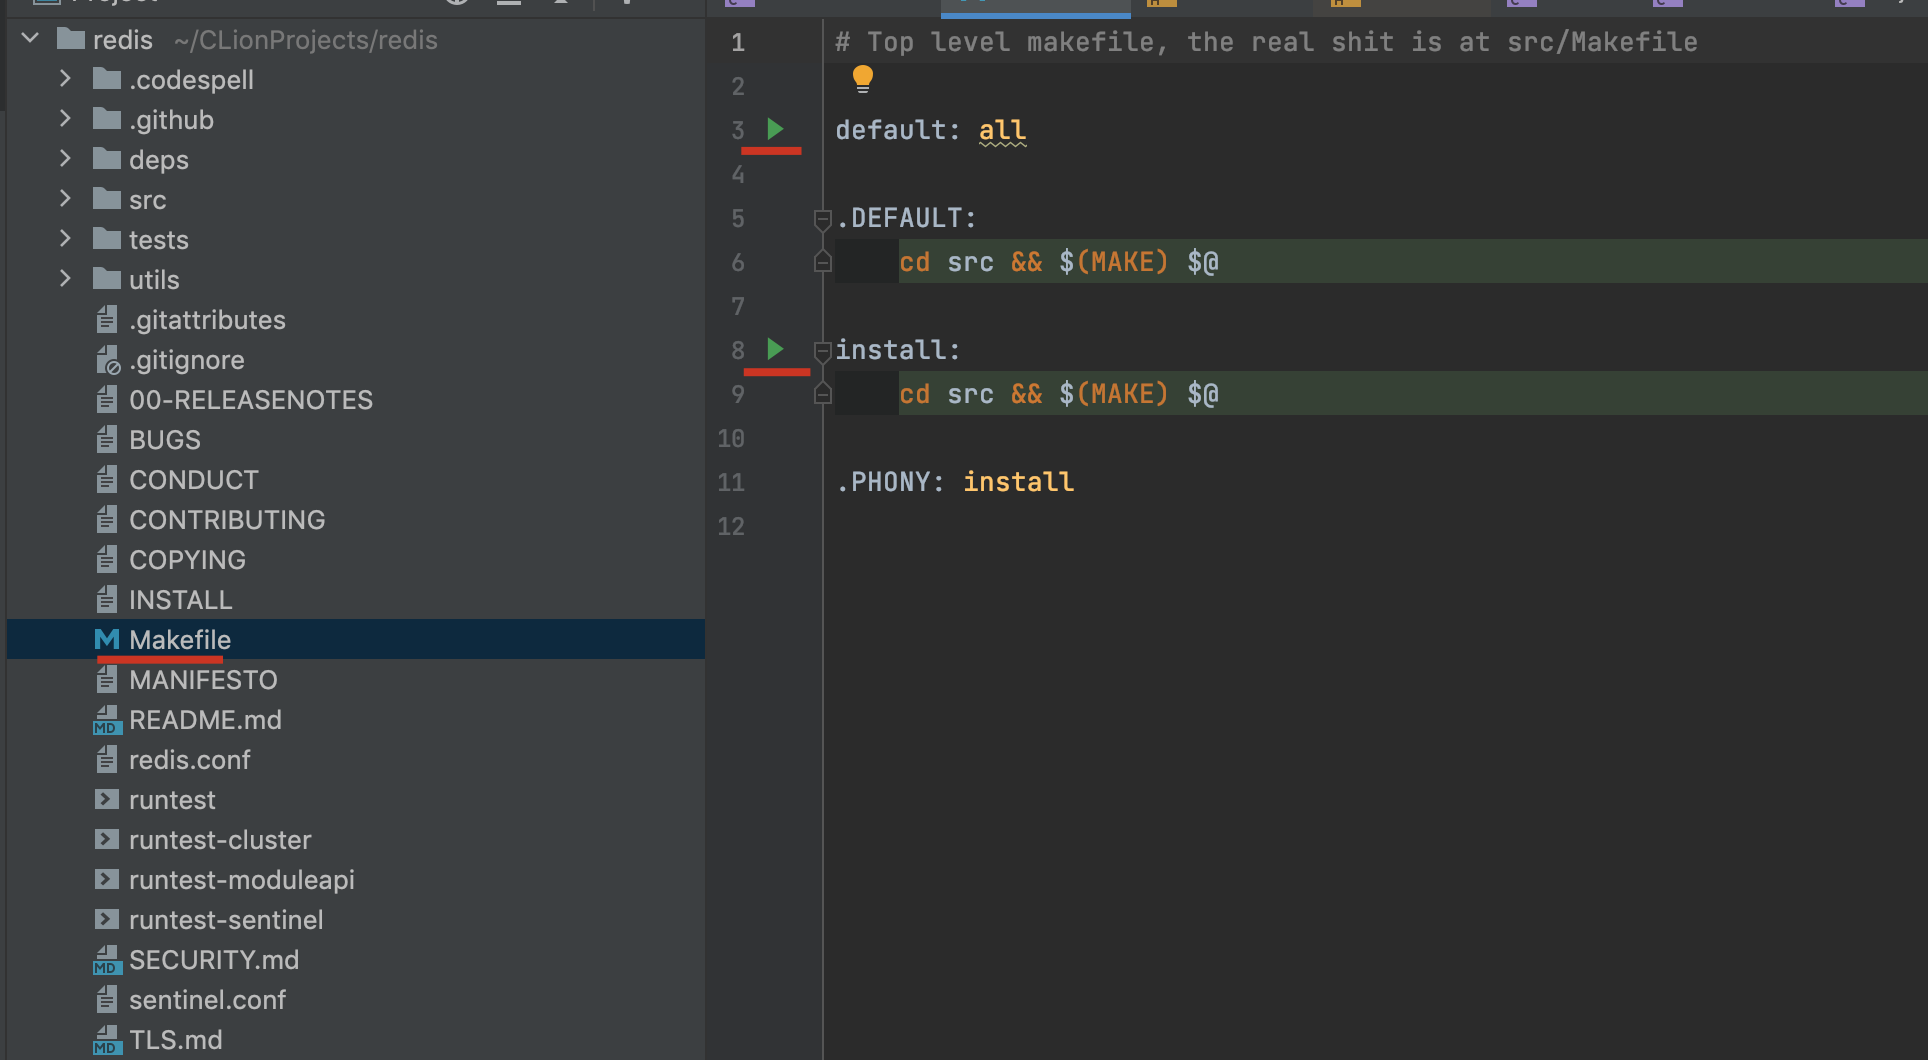
Task: Select the .github folder icon
Action: [x=107, y=119]
